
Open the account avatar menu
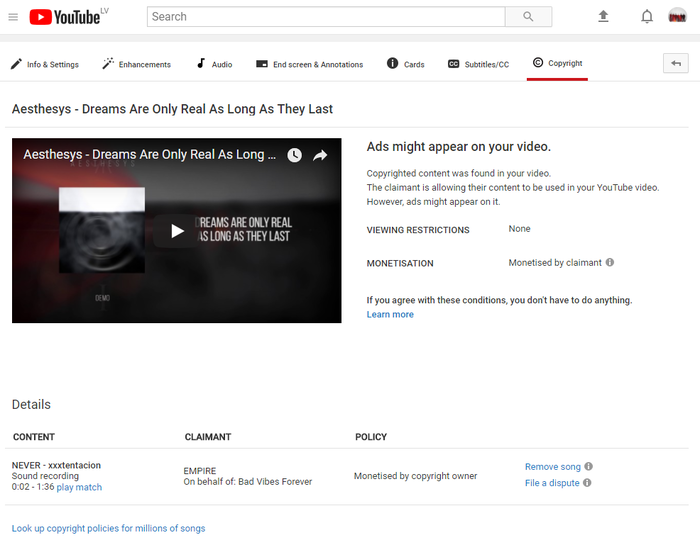(x=678, y=17)
